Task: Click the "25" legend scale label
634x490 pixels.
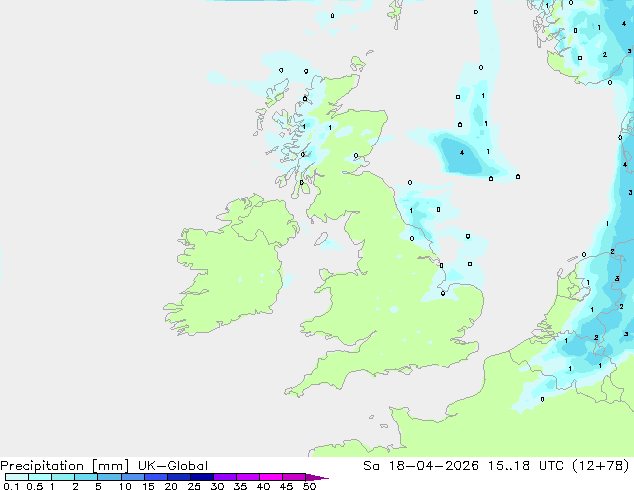Action: [194, 486]
